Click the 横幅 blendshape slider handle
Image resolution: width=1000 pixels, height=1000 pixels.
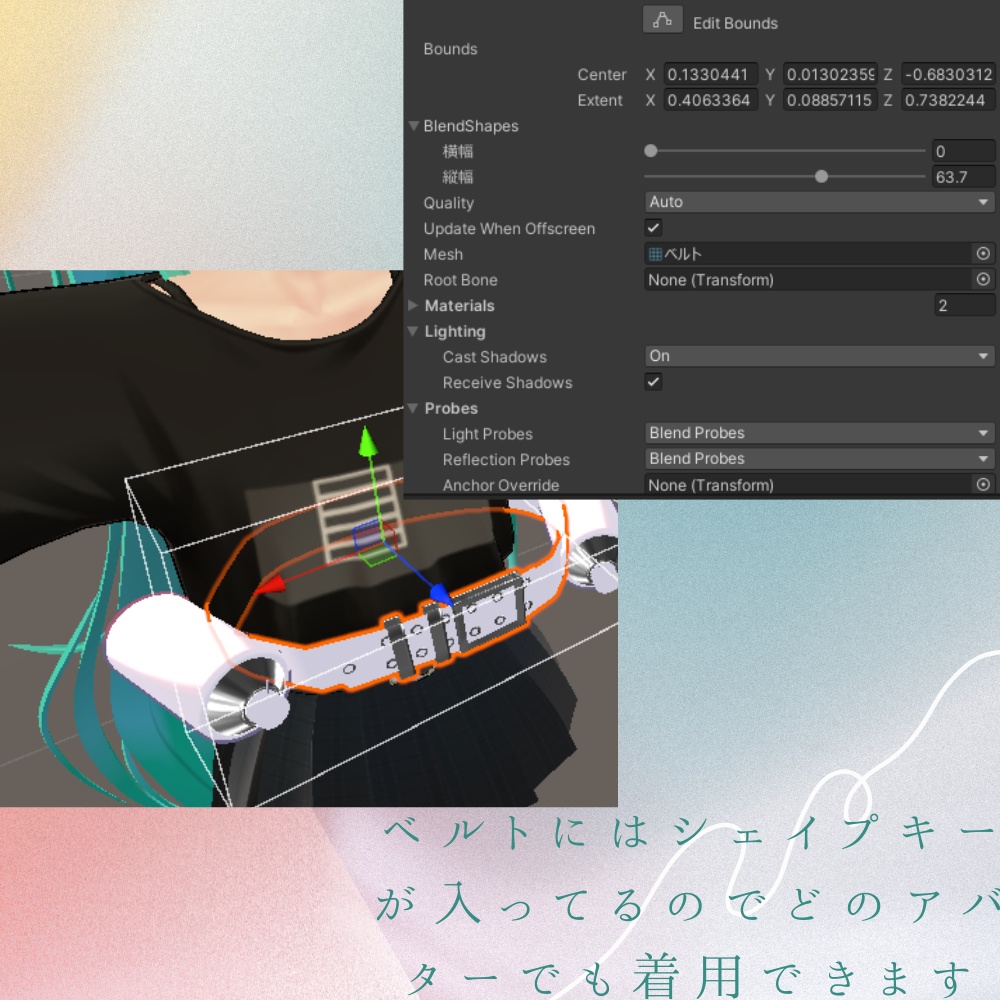tap(650, 151)
